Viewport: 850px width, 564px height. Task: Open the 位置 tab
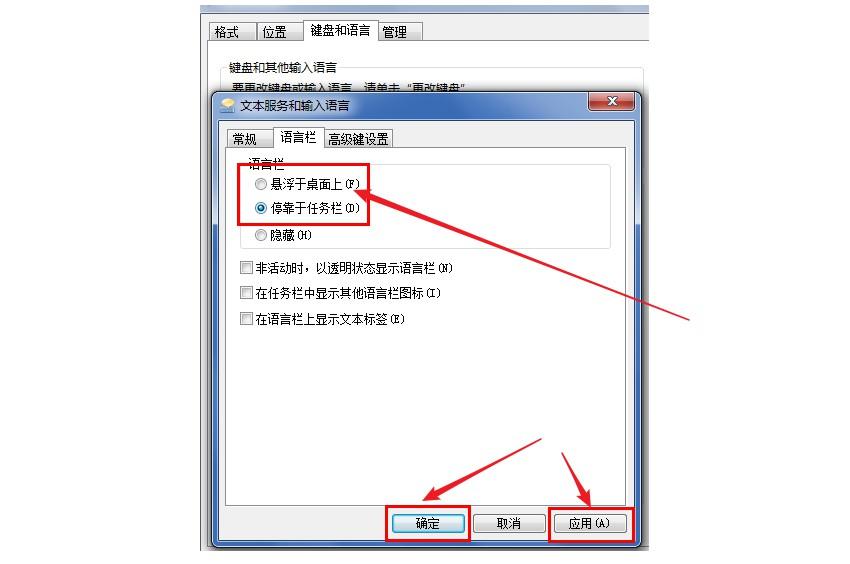coord(274,32)
